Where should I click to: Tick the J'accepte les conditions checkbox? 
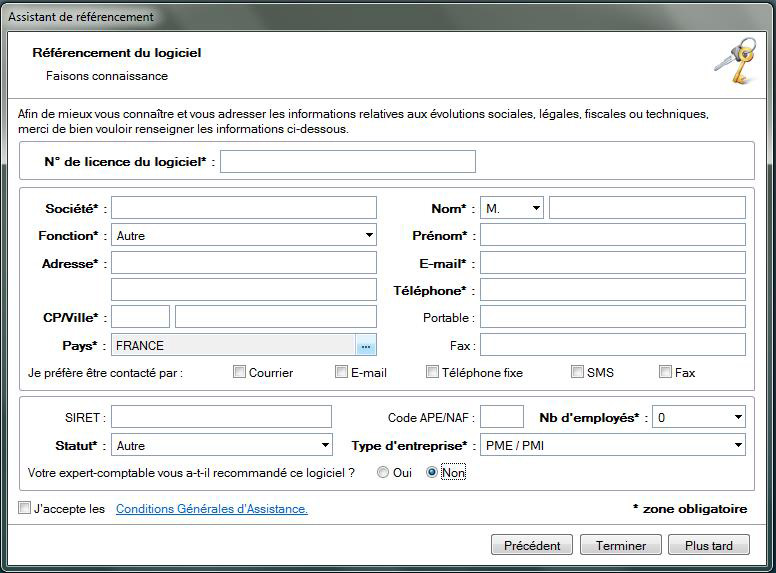[24, 508]
